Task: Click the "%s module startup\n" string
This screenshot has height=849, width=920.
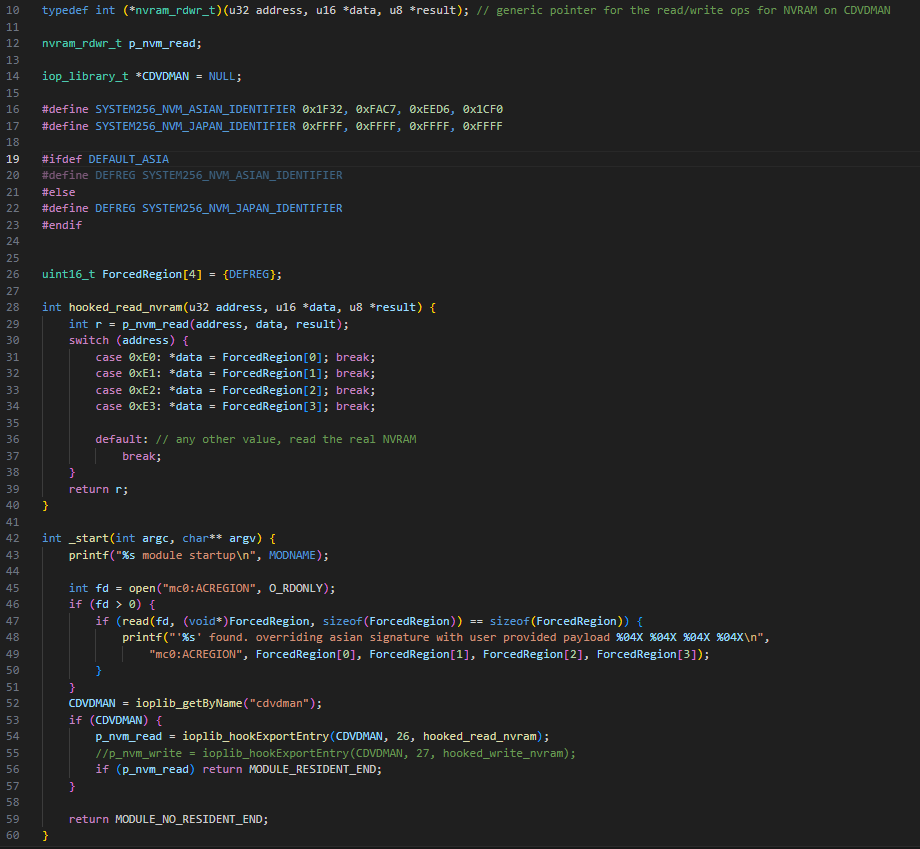Action: tap(185, 555)
